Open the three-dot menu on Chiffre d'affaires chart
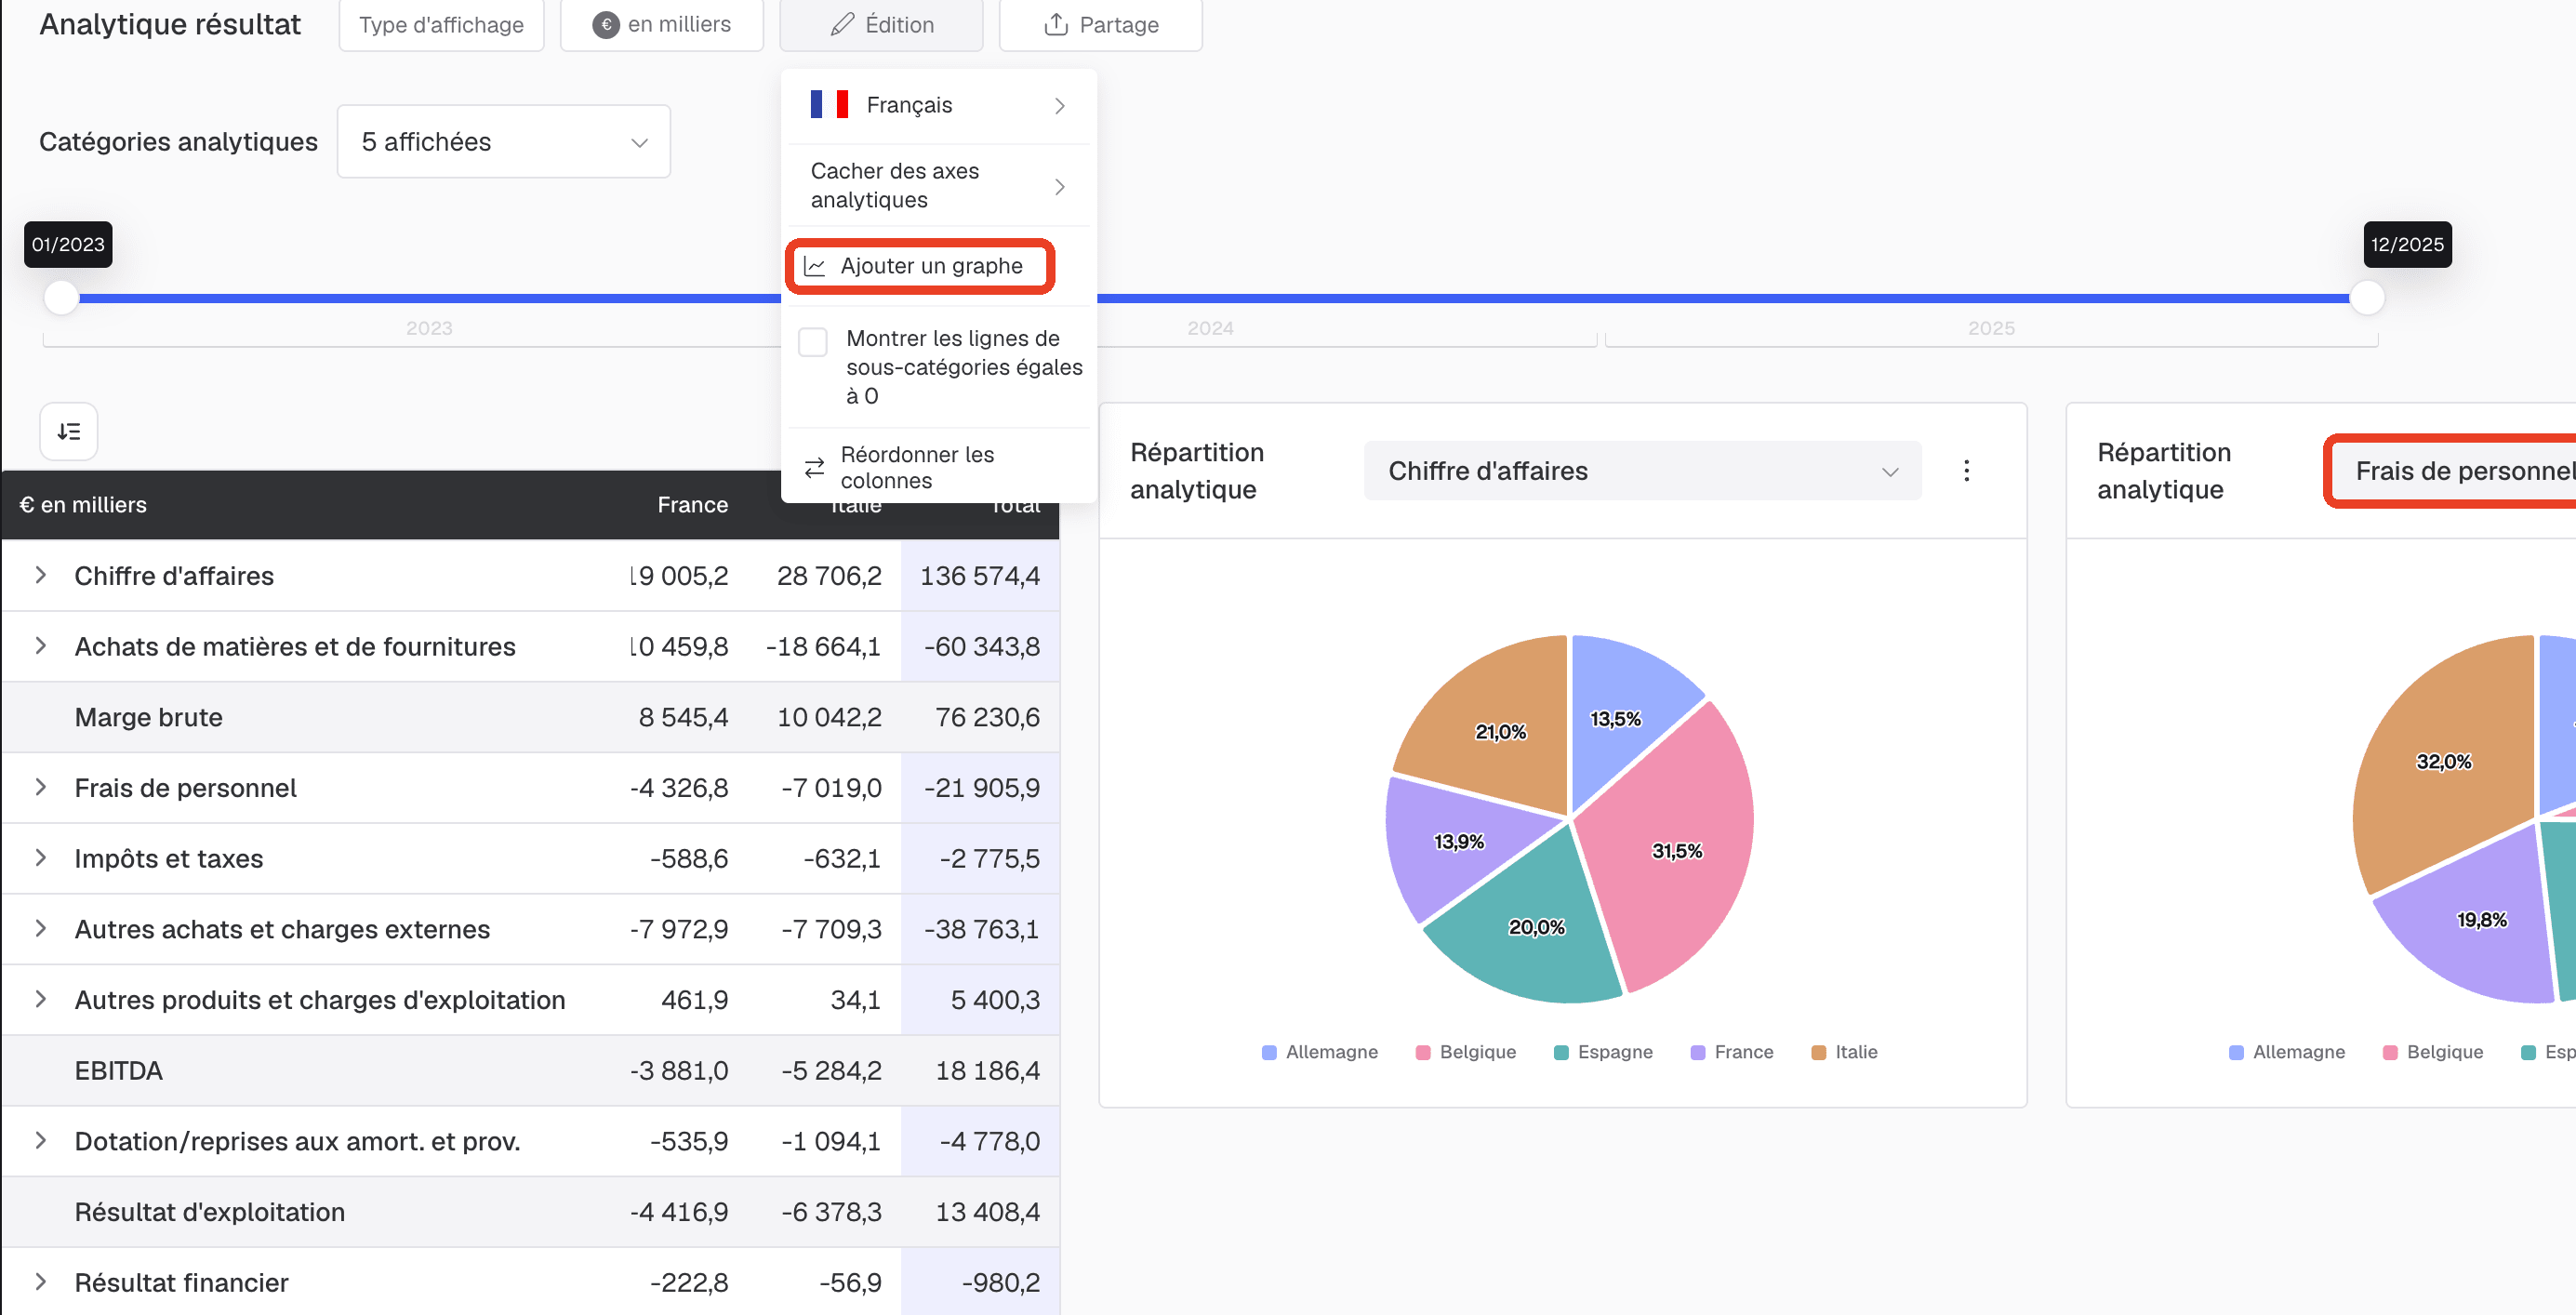 click(x=1966, y=471)
